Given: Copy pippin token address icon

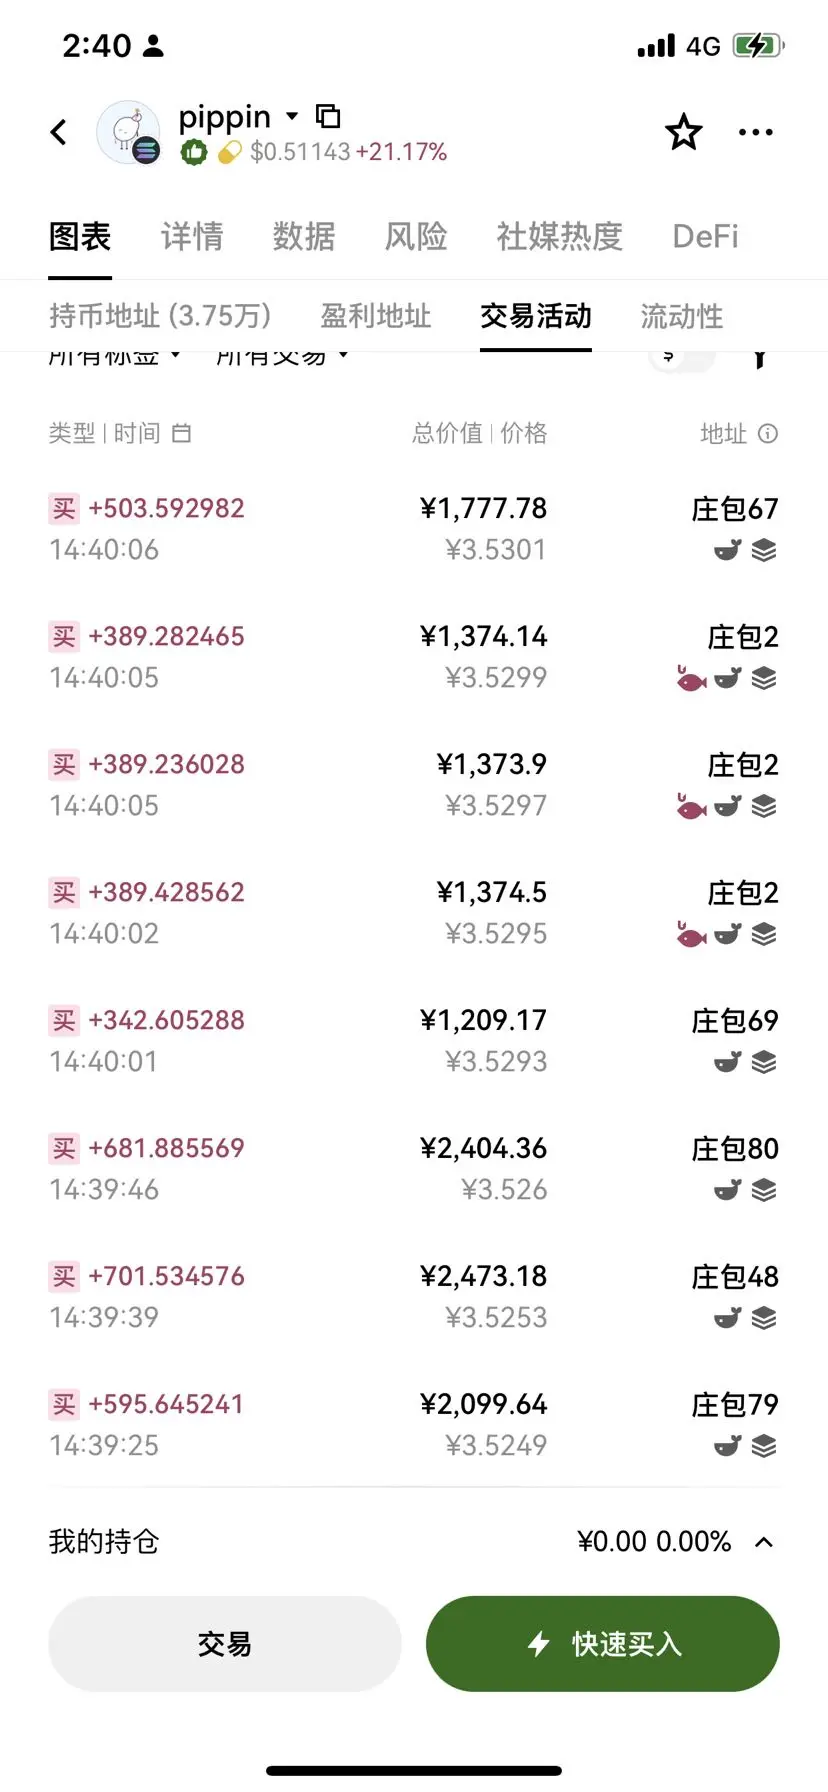Looking at the screenshot, I should tap(328, 116).
